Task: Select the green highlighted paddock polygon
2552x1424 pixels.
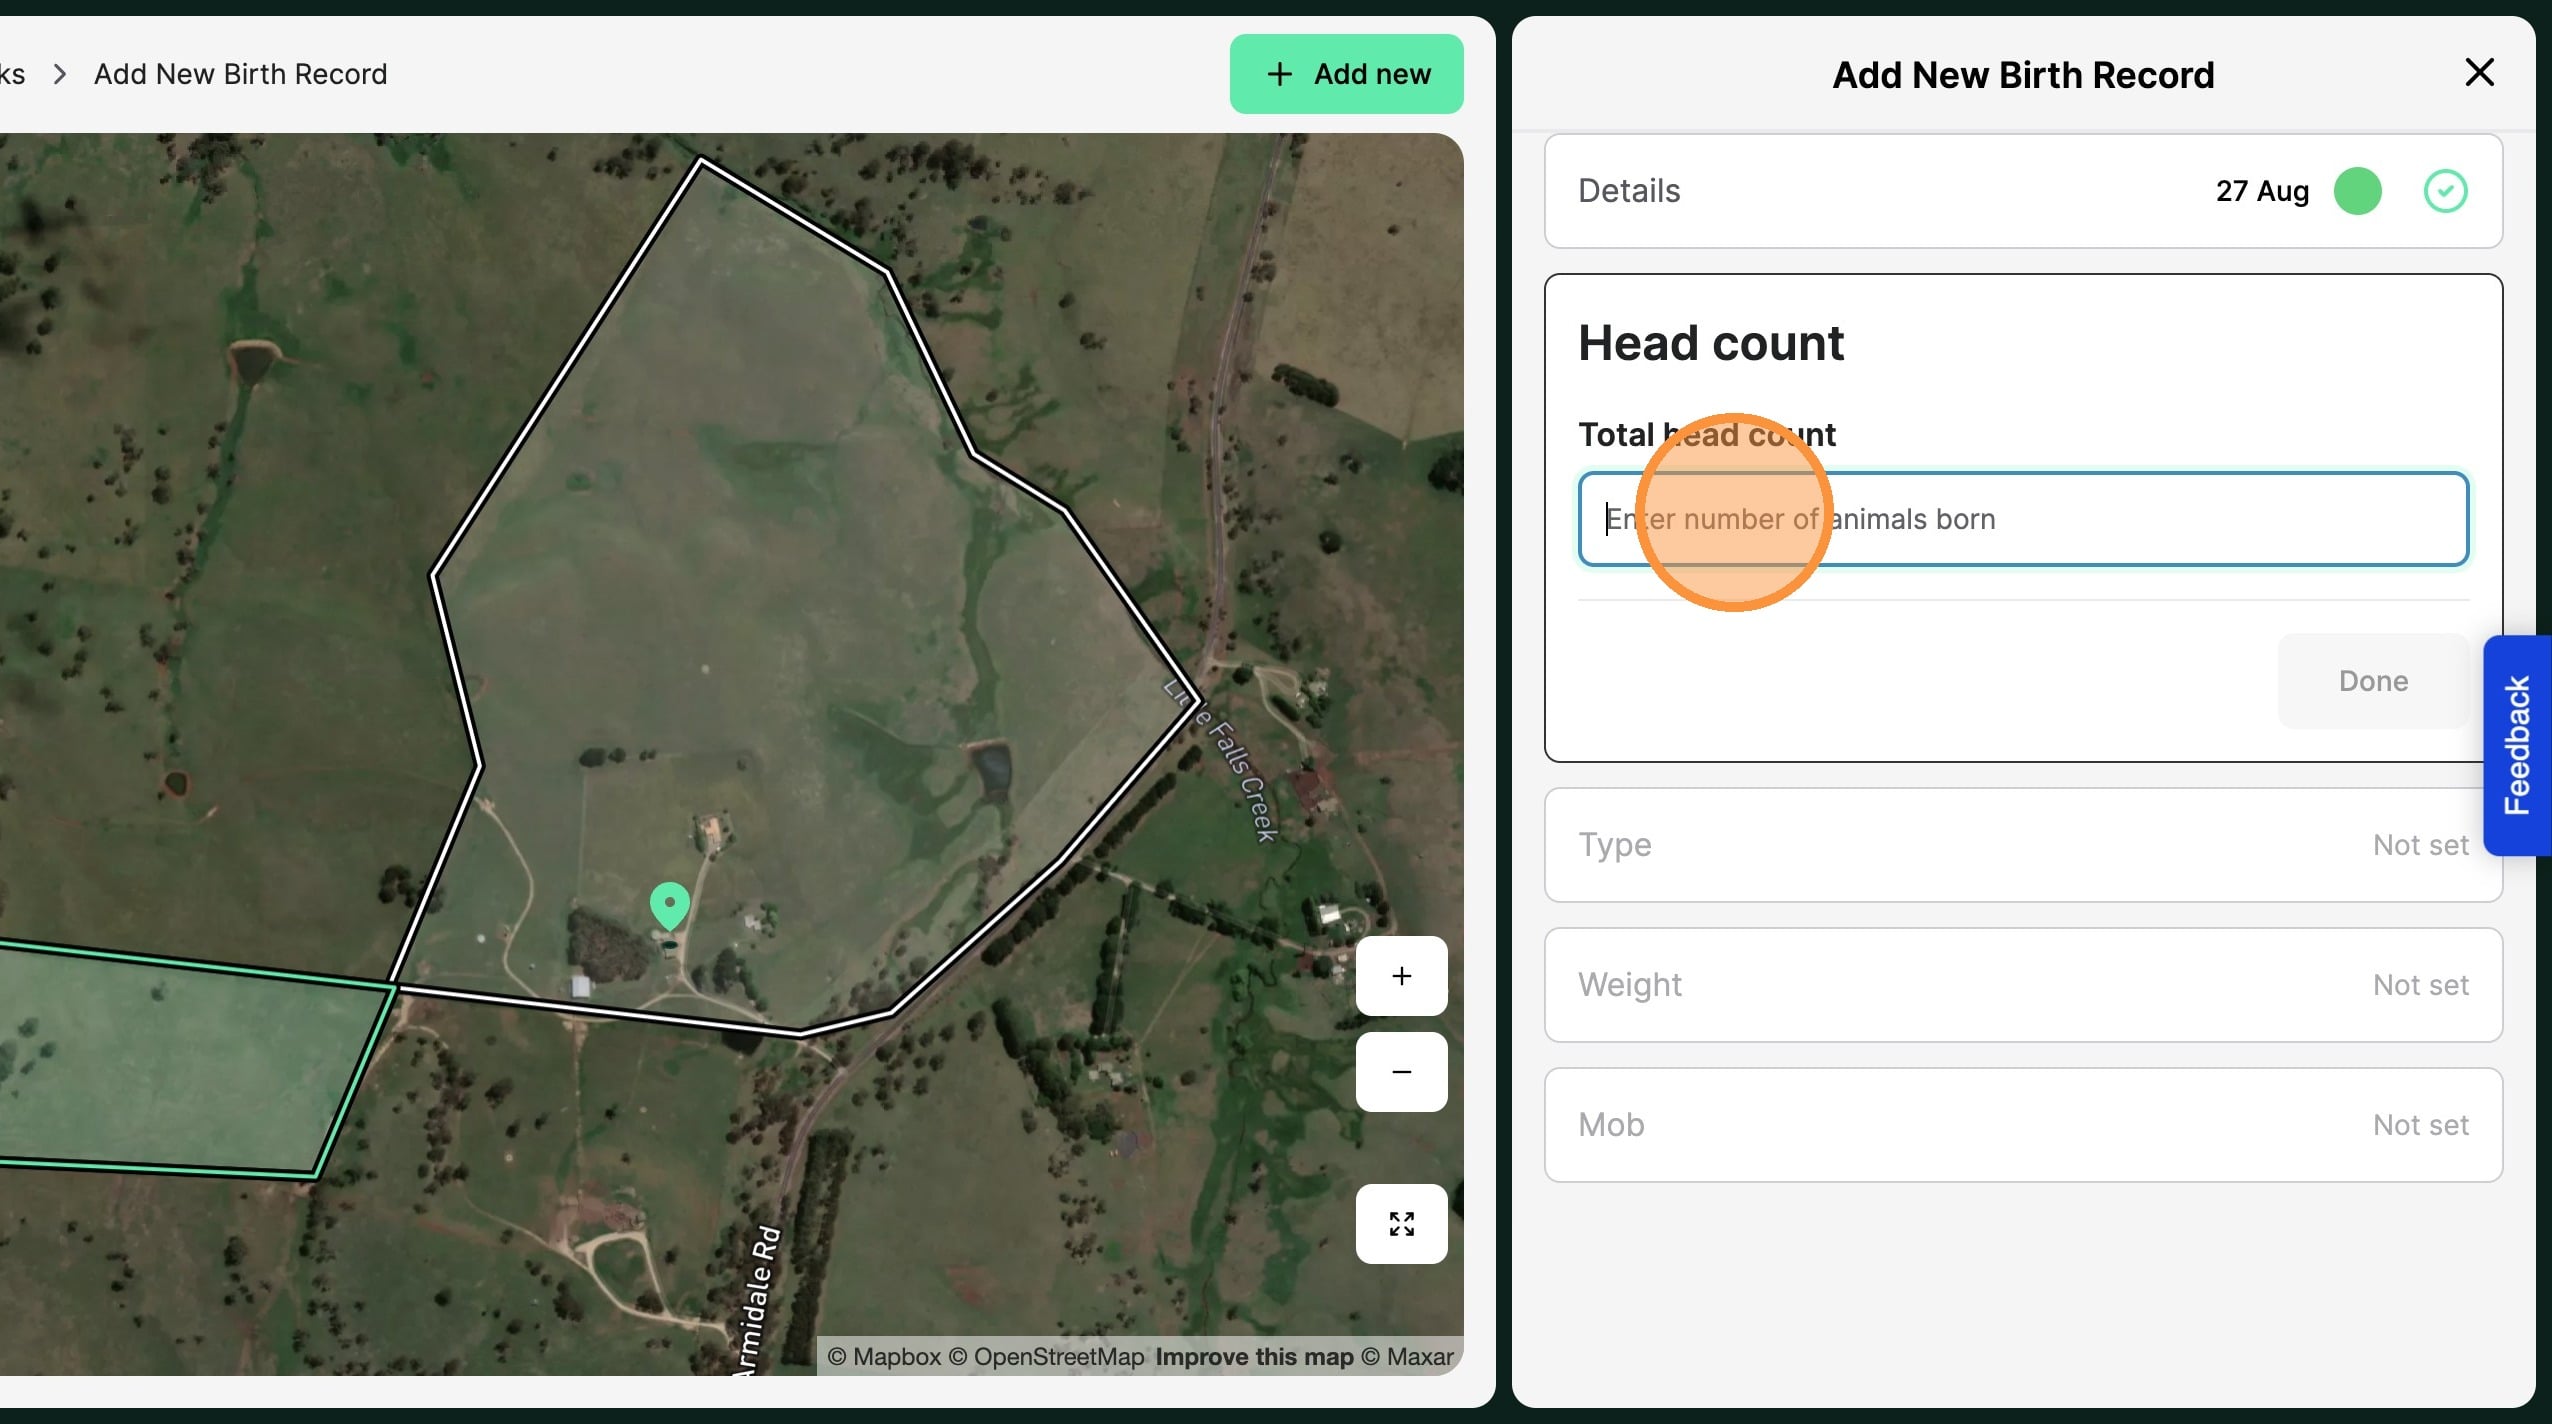Action: pos(180,1060)
